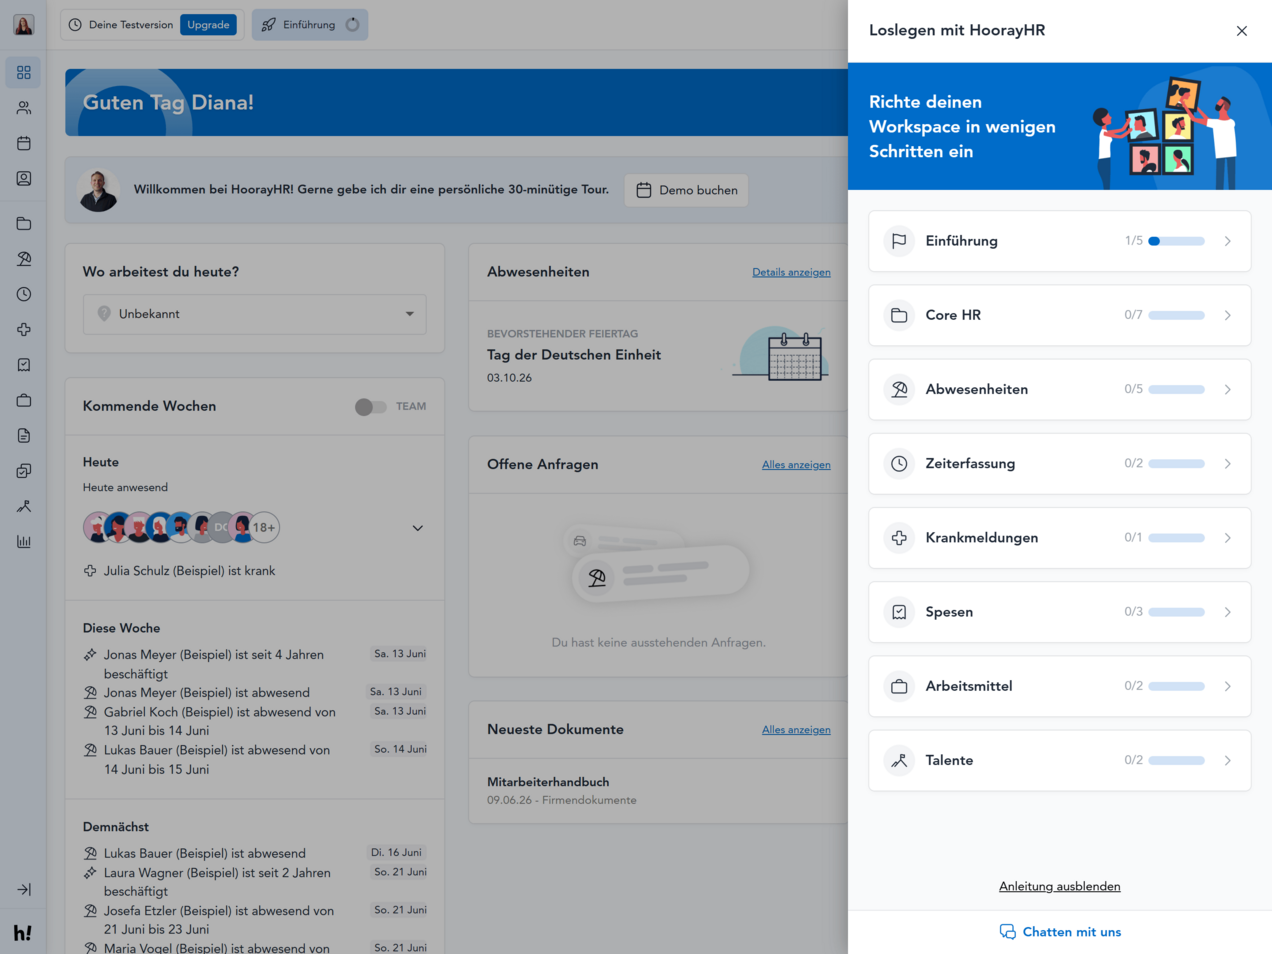The image size is (1272, 954).
Task: Open the stacked copies icon in sidebar
Action: click(x=24, y=471)
